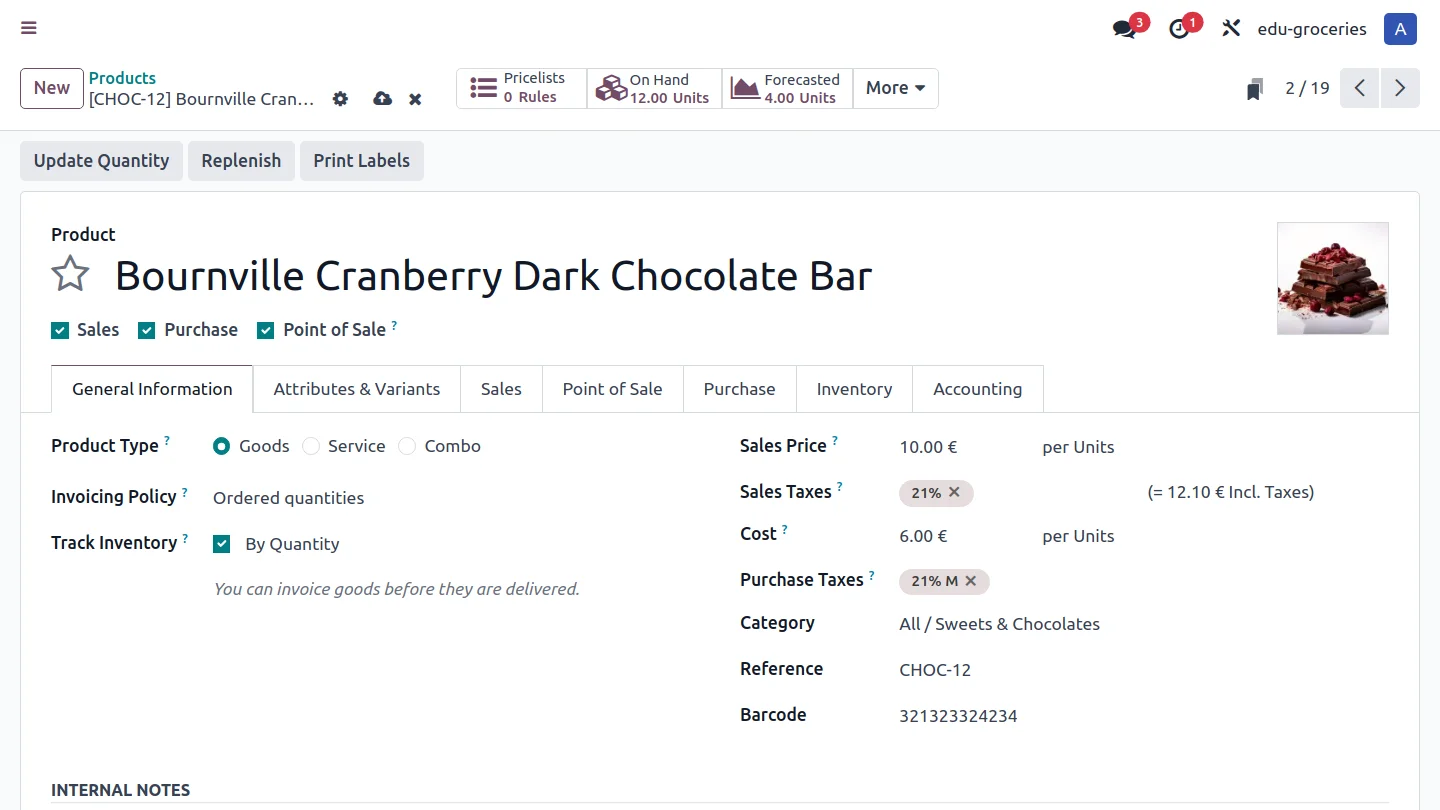Open the main hamburger menu
Screen dimensions: 1440x810
tap(29, 28)
